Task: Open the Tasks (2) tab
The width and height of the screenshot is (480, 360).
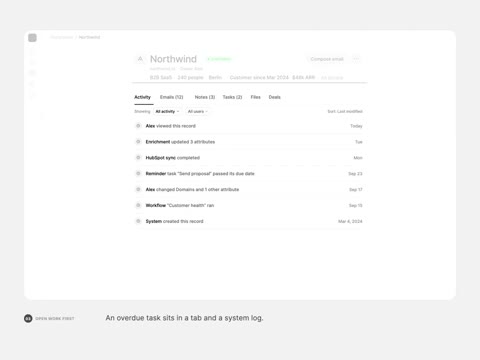Action: (232, 97)
